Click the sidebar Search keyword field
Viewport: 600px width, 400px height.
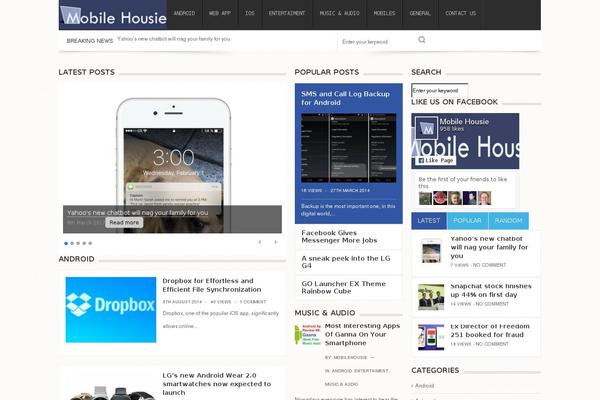tap(440, 91)
